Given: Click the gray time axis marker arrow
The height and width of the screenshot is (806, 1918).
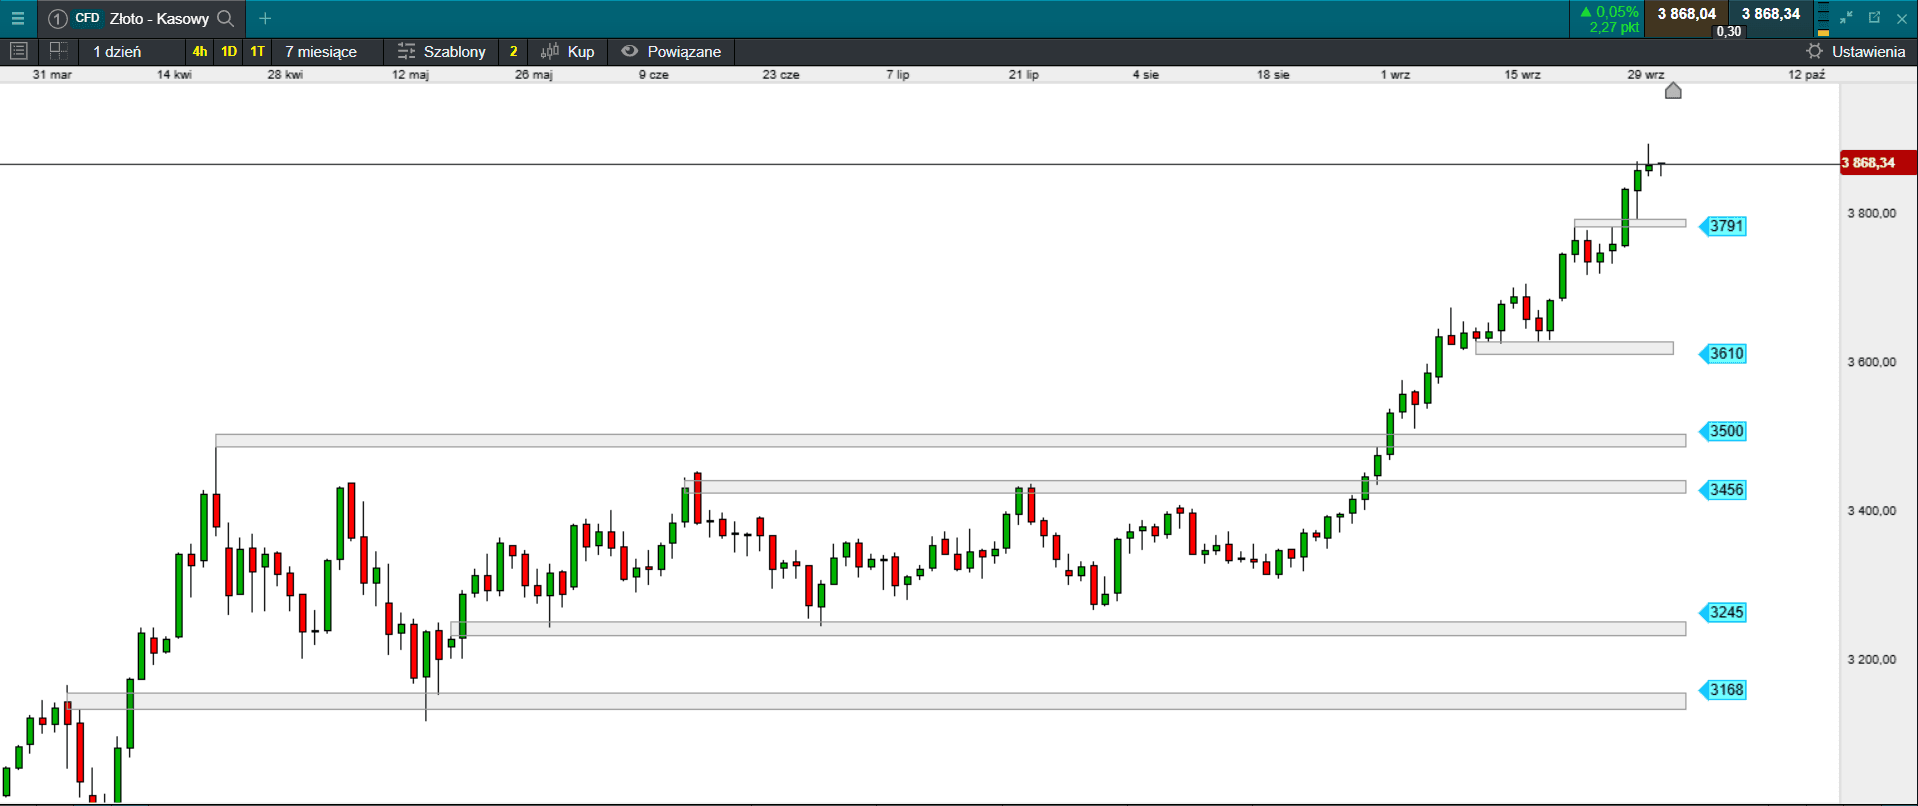Looking at the screenshot, I should [1673, 91].
